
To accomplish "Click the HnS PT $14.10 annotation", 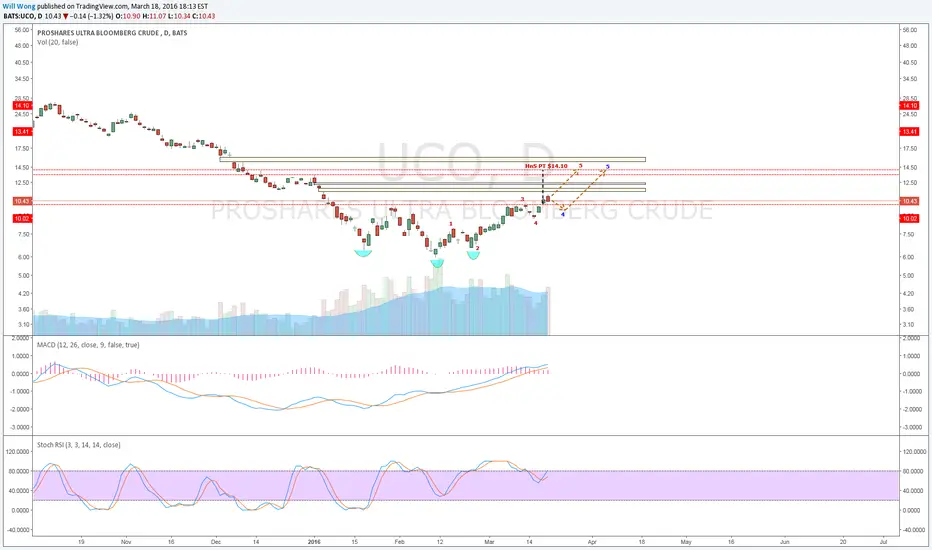I will point(546,166).
